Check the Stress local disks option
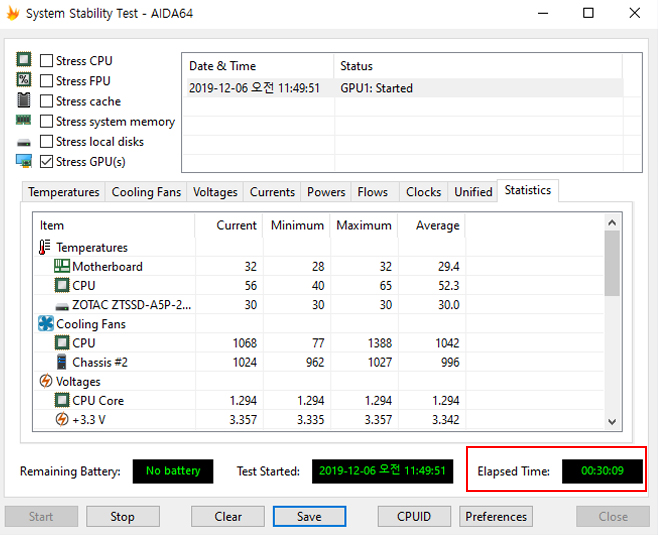 (46, 141)
